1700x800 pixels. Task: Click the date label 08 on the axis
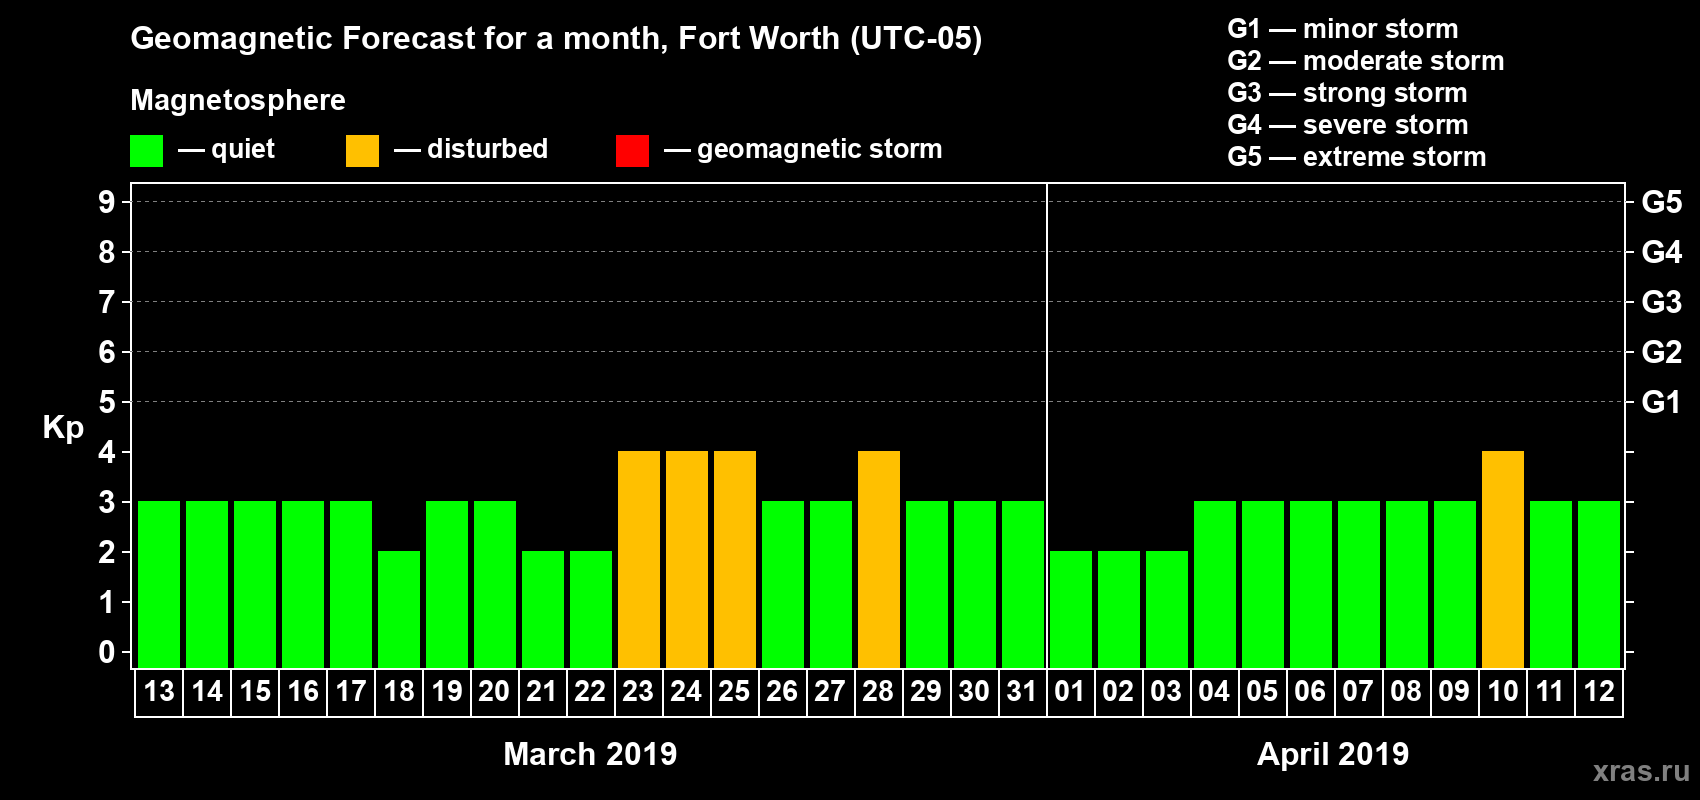(x=1406, y=692)
